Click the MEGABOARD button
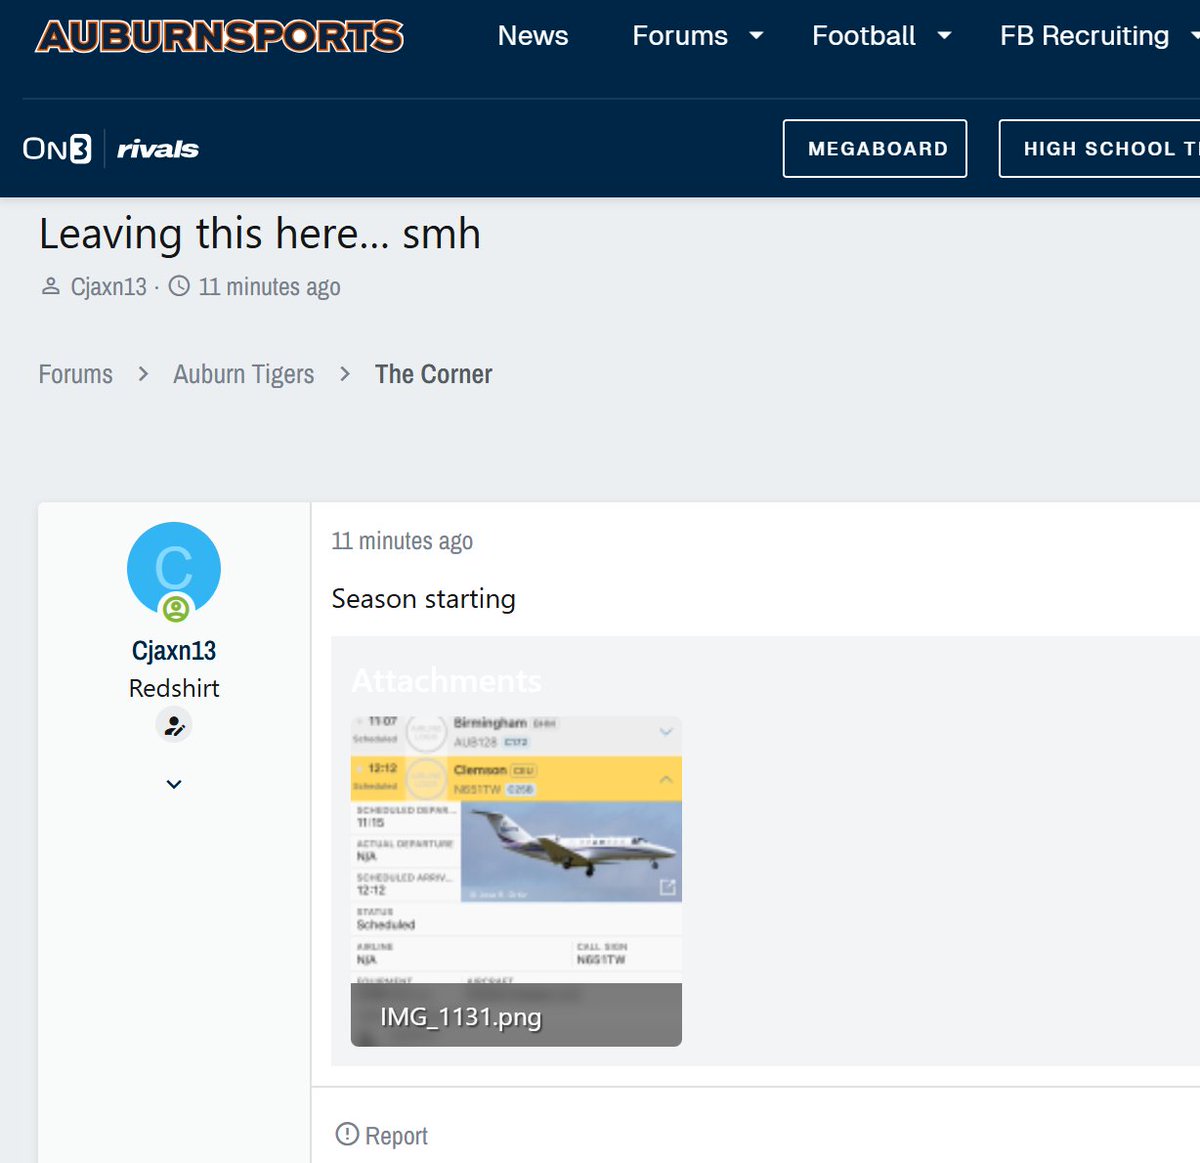1200x1163 pixels. 874,148
